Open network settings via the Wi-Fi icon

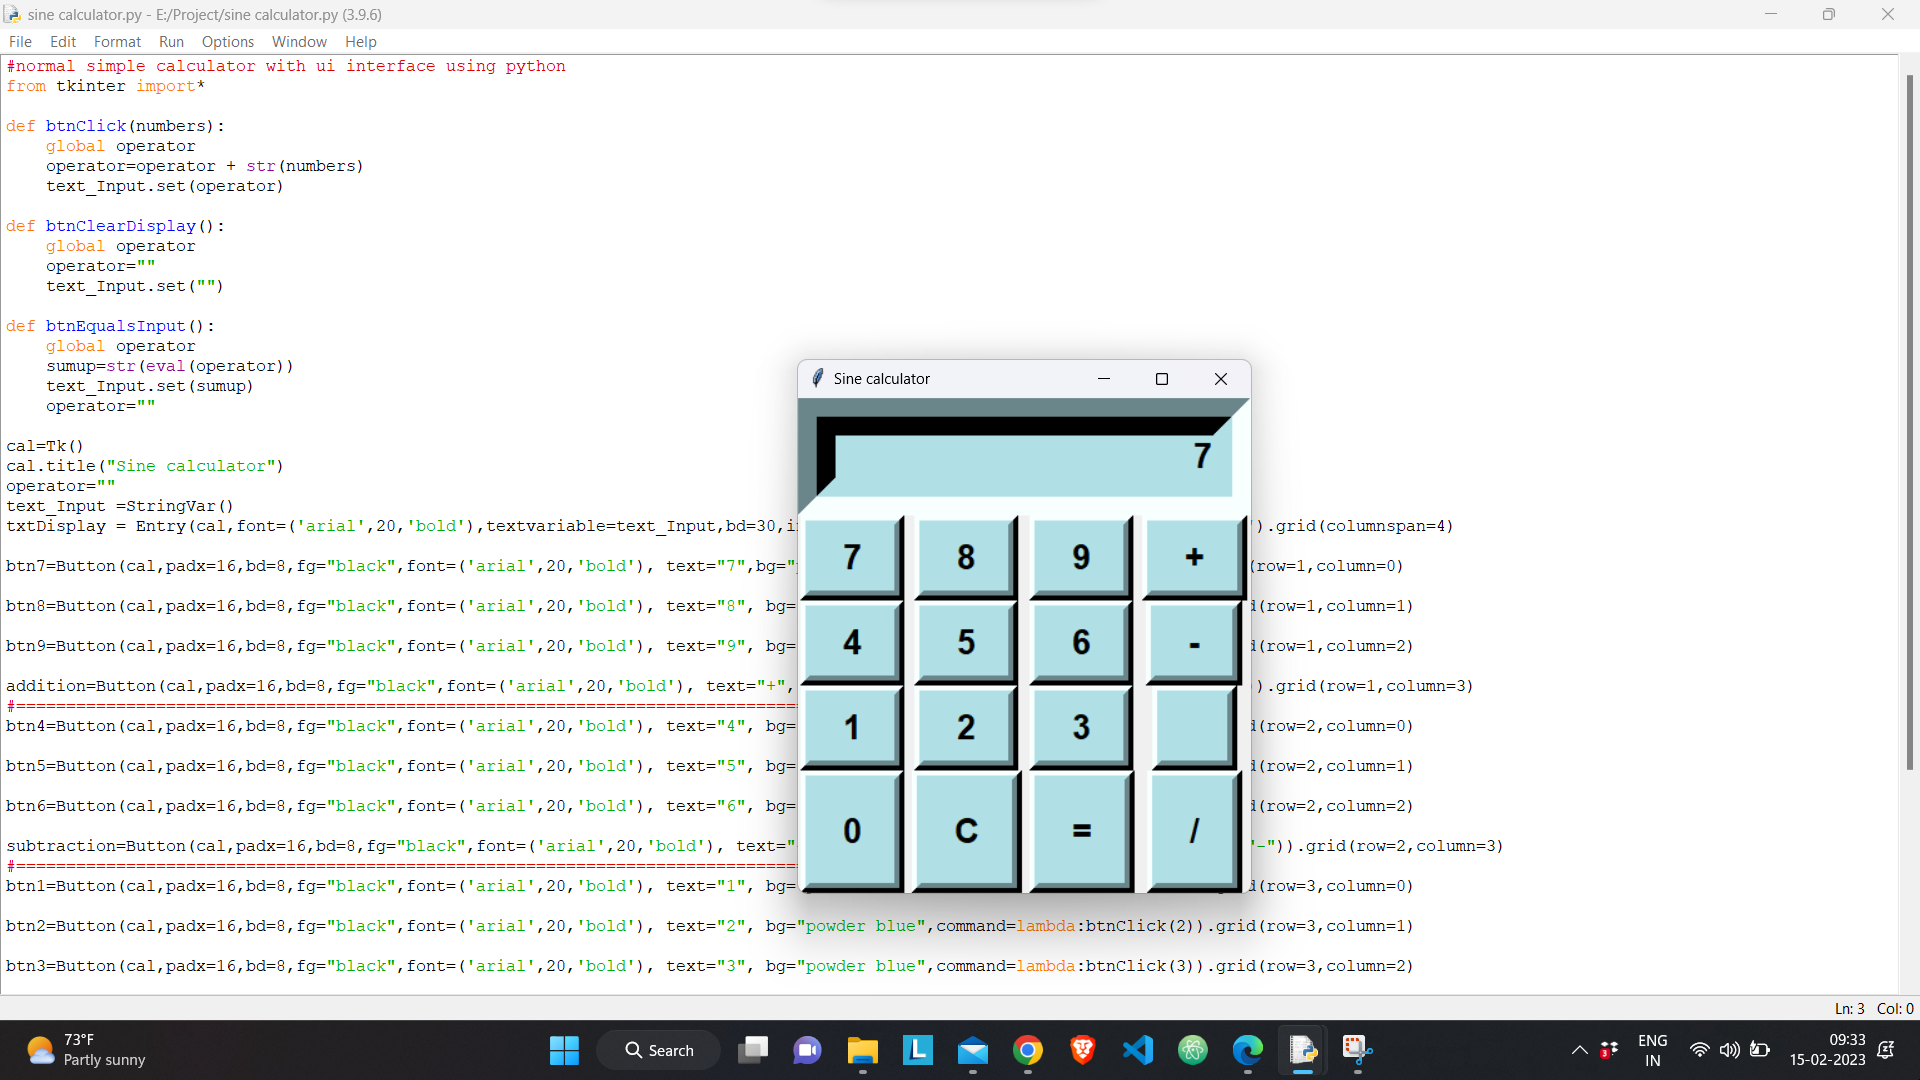(1700, 1050)
